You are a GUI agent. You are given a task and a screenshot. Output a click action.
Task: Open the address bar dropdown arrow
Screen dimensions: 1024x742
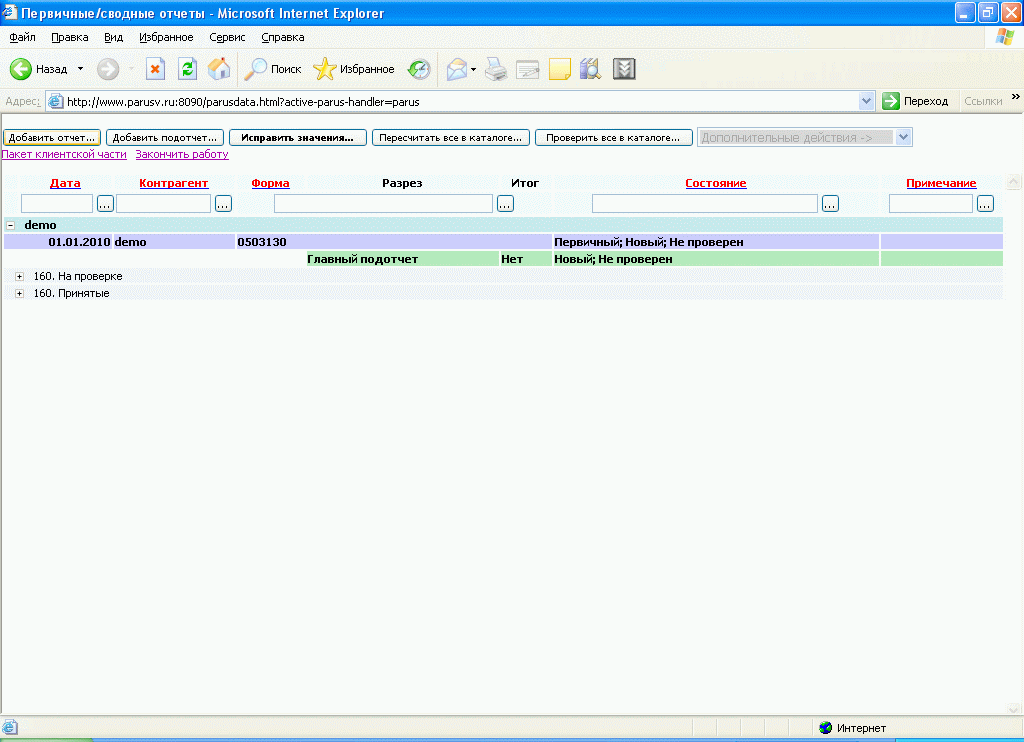[x=866, y=101]
